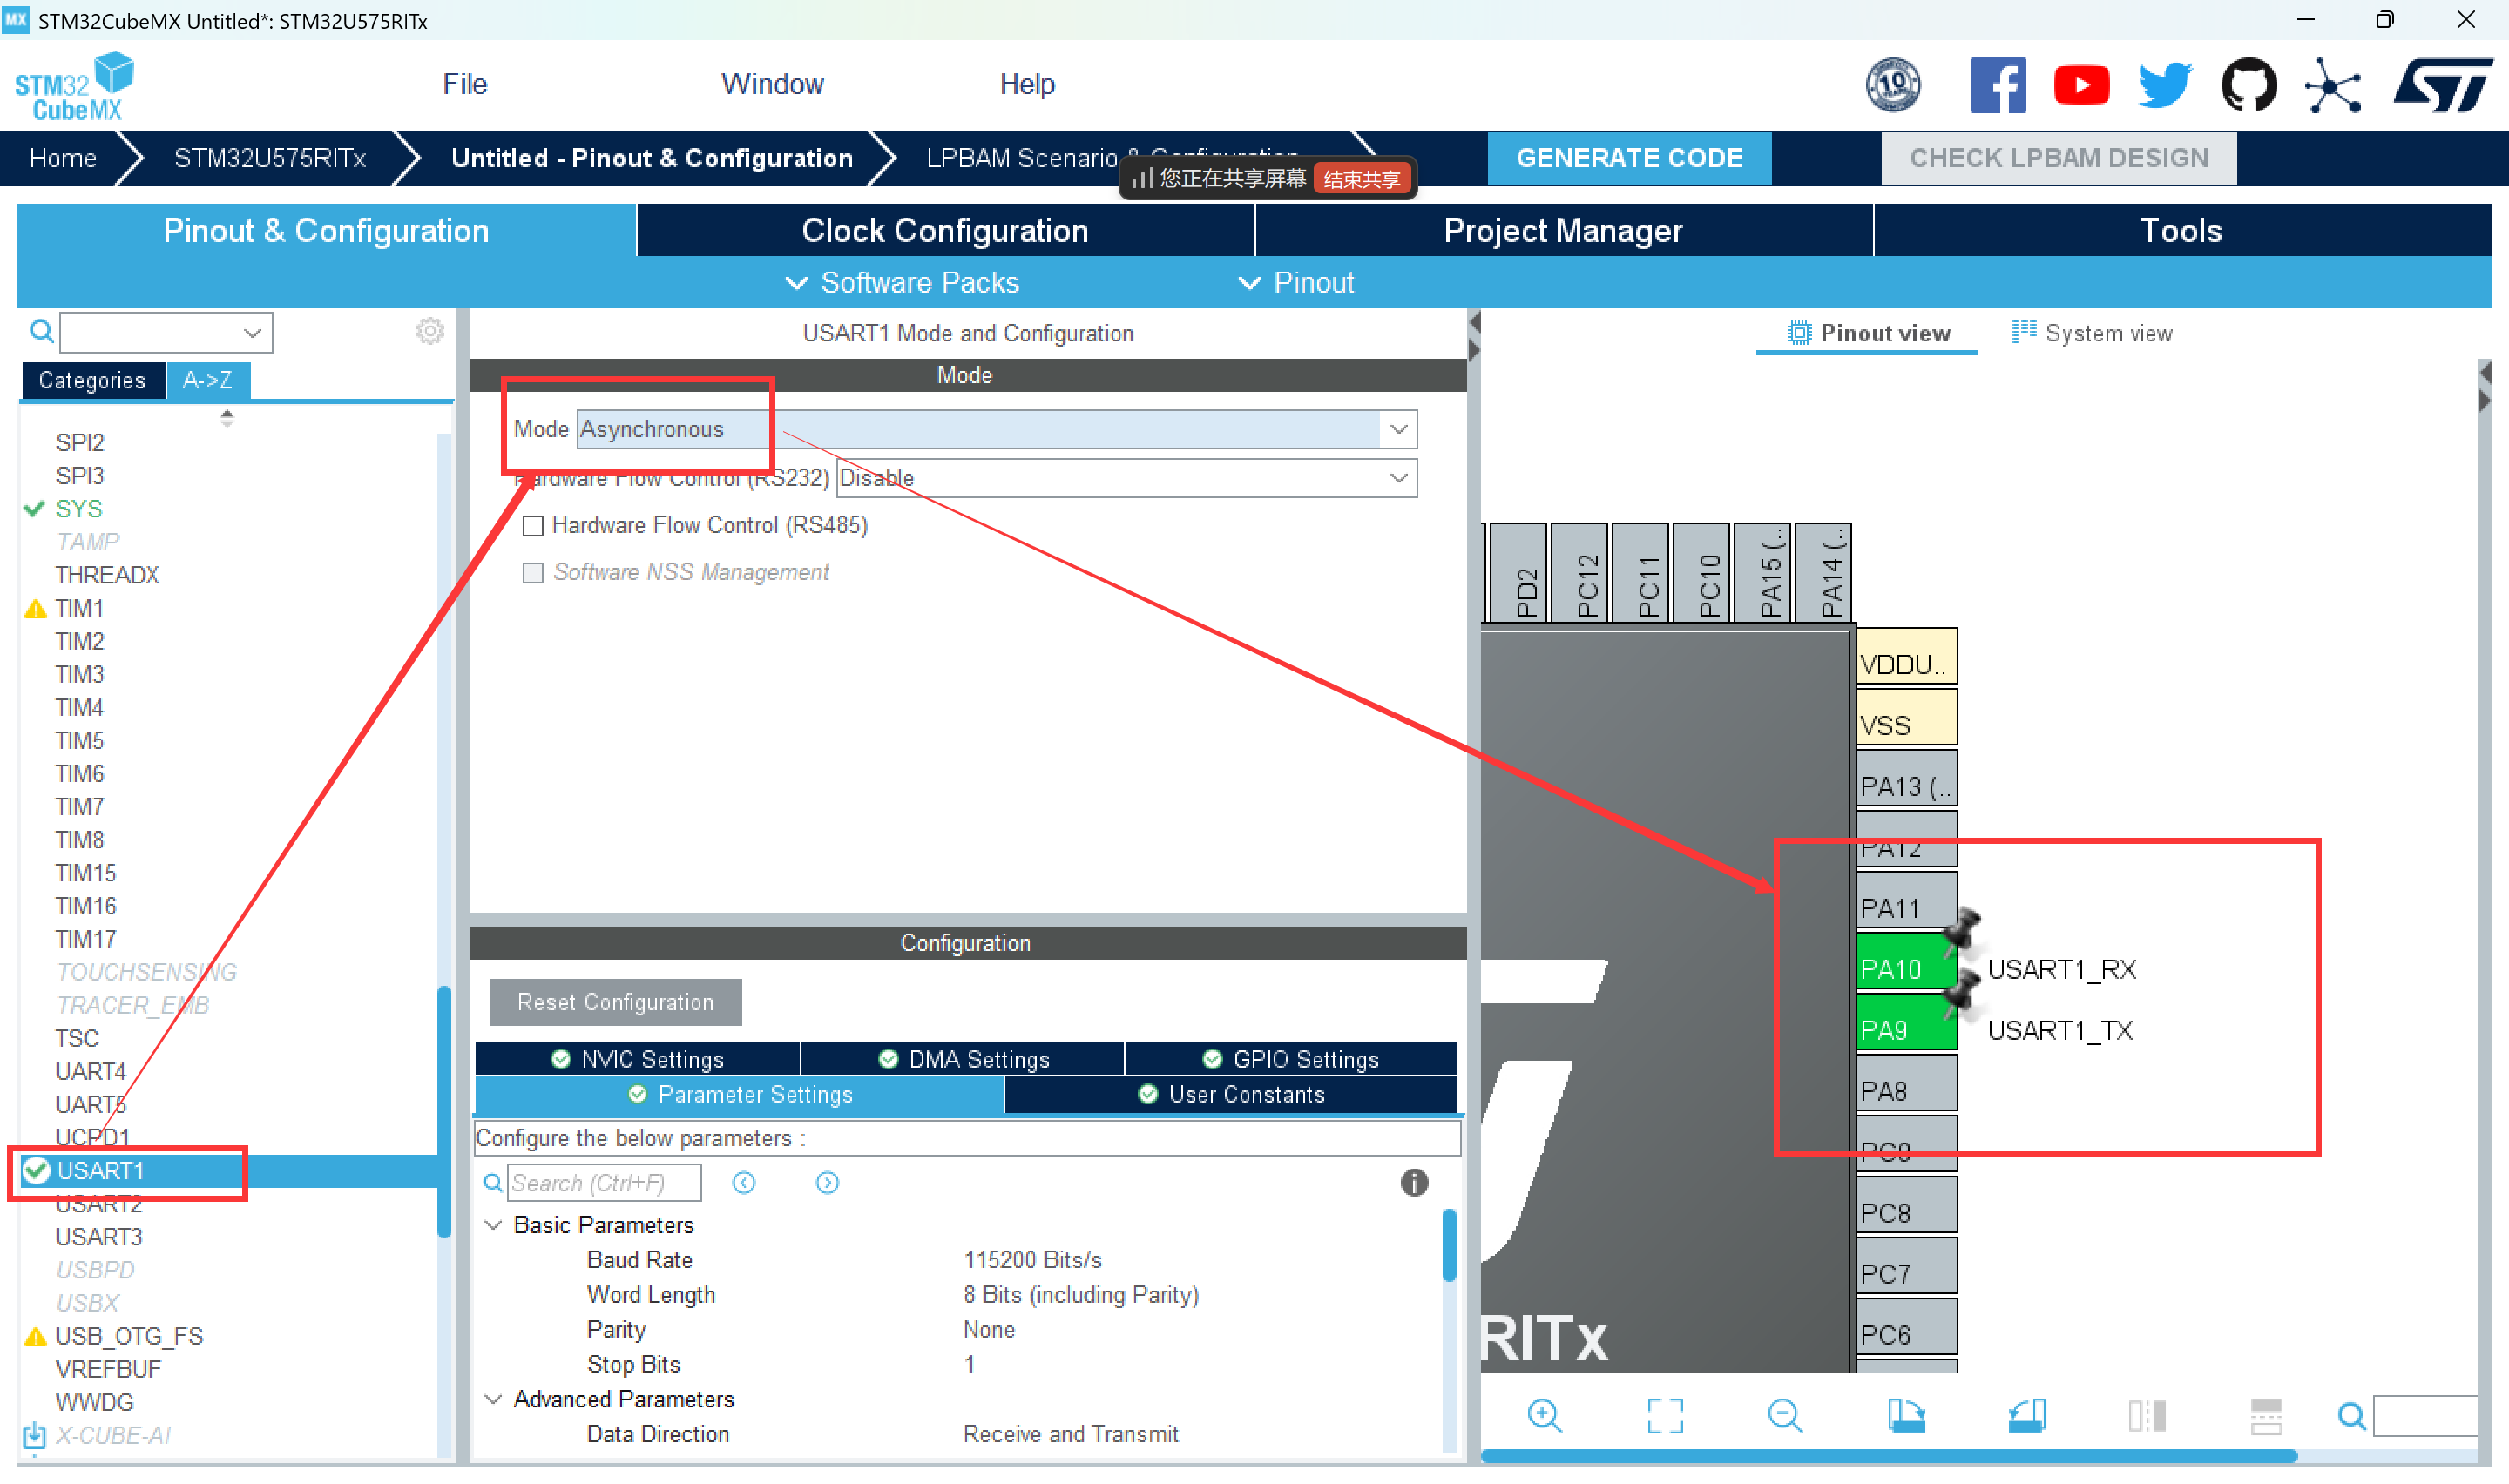Click the parameter Search (Ctrl+F) field
Screen dimensions: 2509x1484
pos(604,1183)
